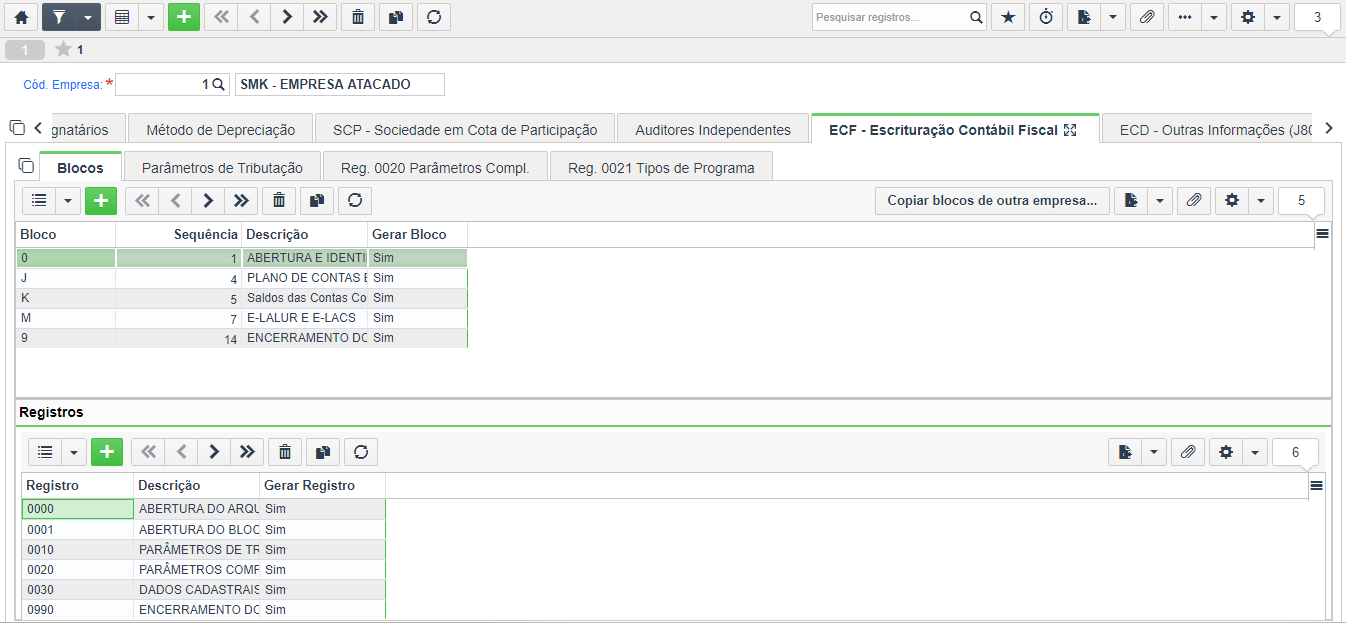Open Reg. 0020 Parâmetros Compl. sub-tab

point(435,167)
